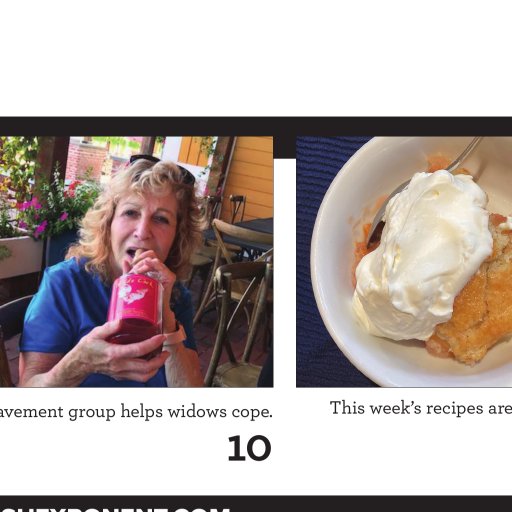Viewport: 512px width, 512px height.
Task: Open the cobbler dessert photo
Action: coord(404,262)
